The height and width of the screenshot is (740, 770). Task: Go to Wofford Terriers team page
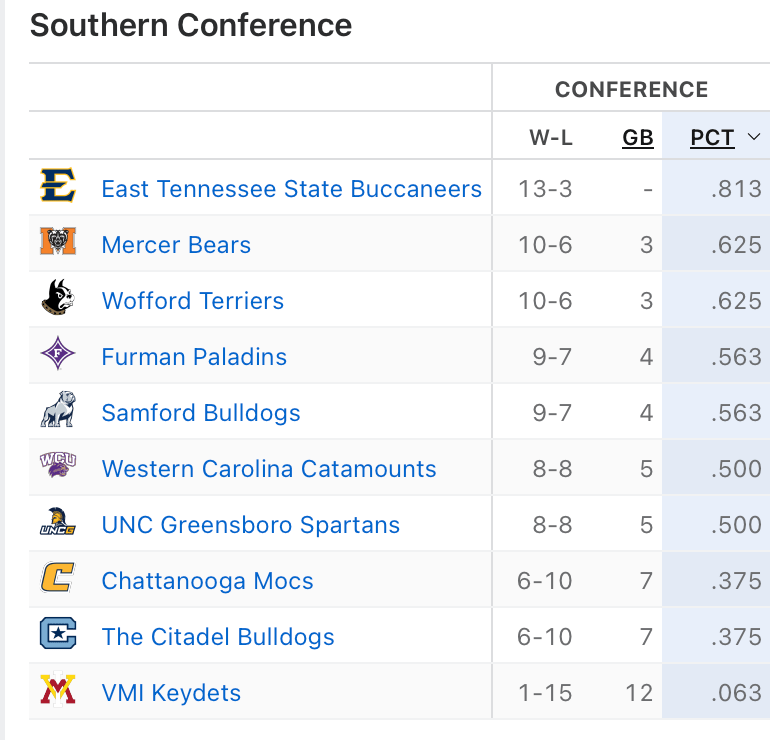pyautogui.click(x=193, y=301)
